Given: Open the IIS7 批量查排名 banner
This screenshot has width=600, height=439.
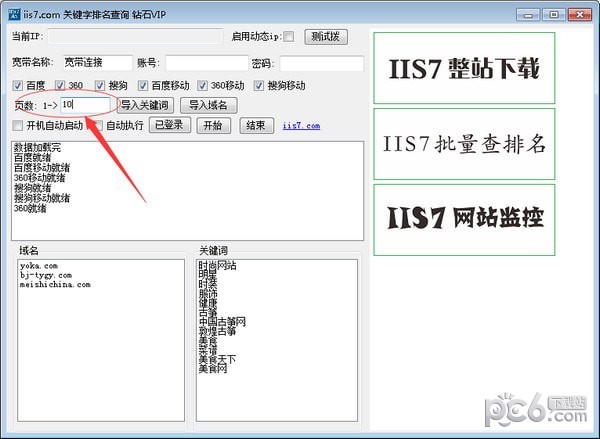Looking at the screenshot, I should tap(464, 144).
